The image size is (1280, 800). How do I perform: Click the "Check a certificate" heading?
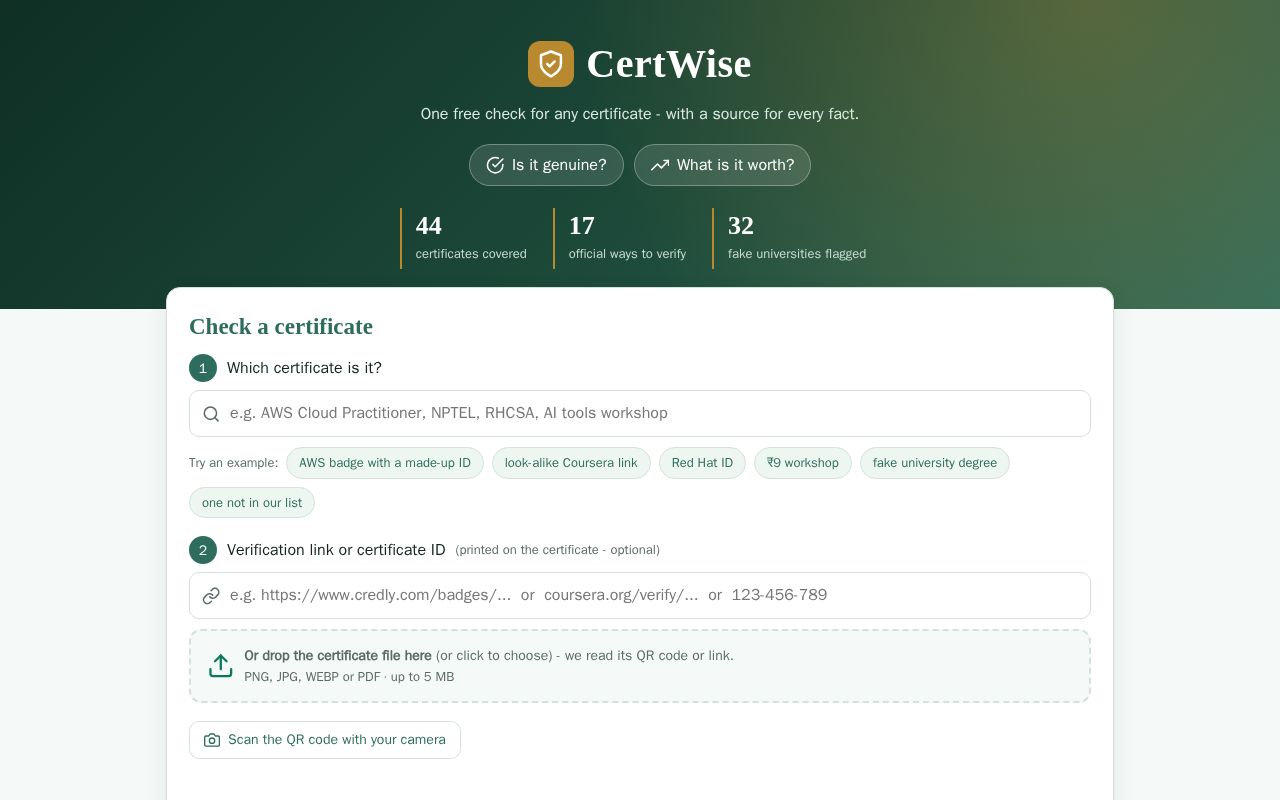[x=281, y=327]
